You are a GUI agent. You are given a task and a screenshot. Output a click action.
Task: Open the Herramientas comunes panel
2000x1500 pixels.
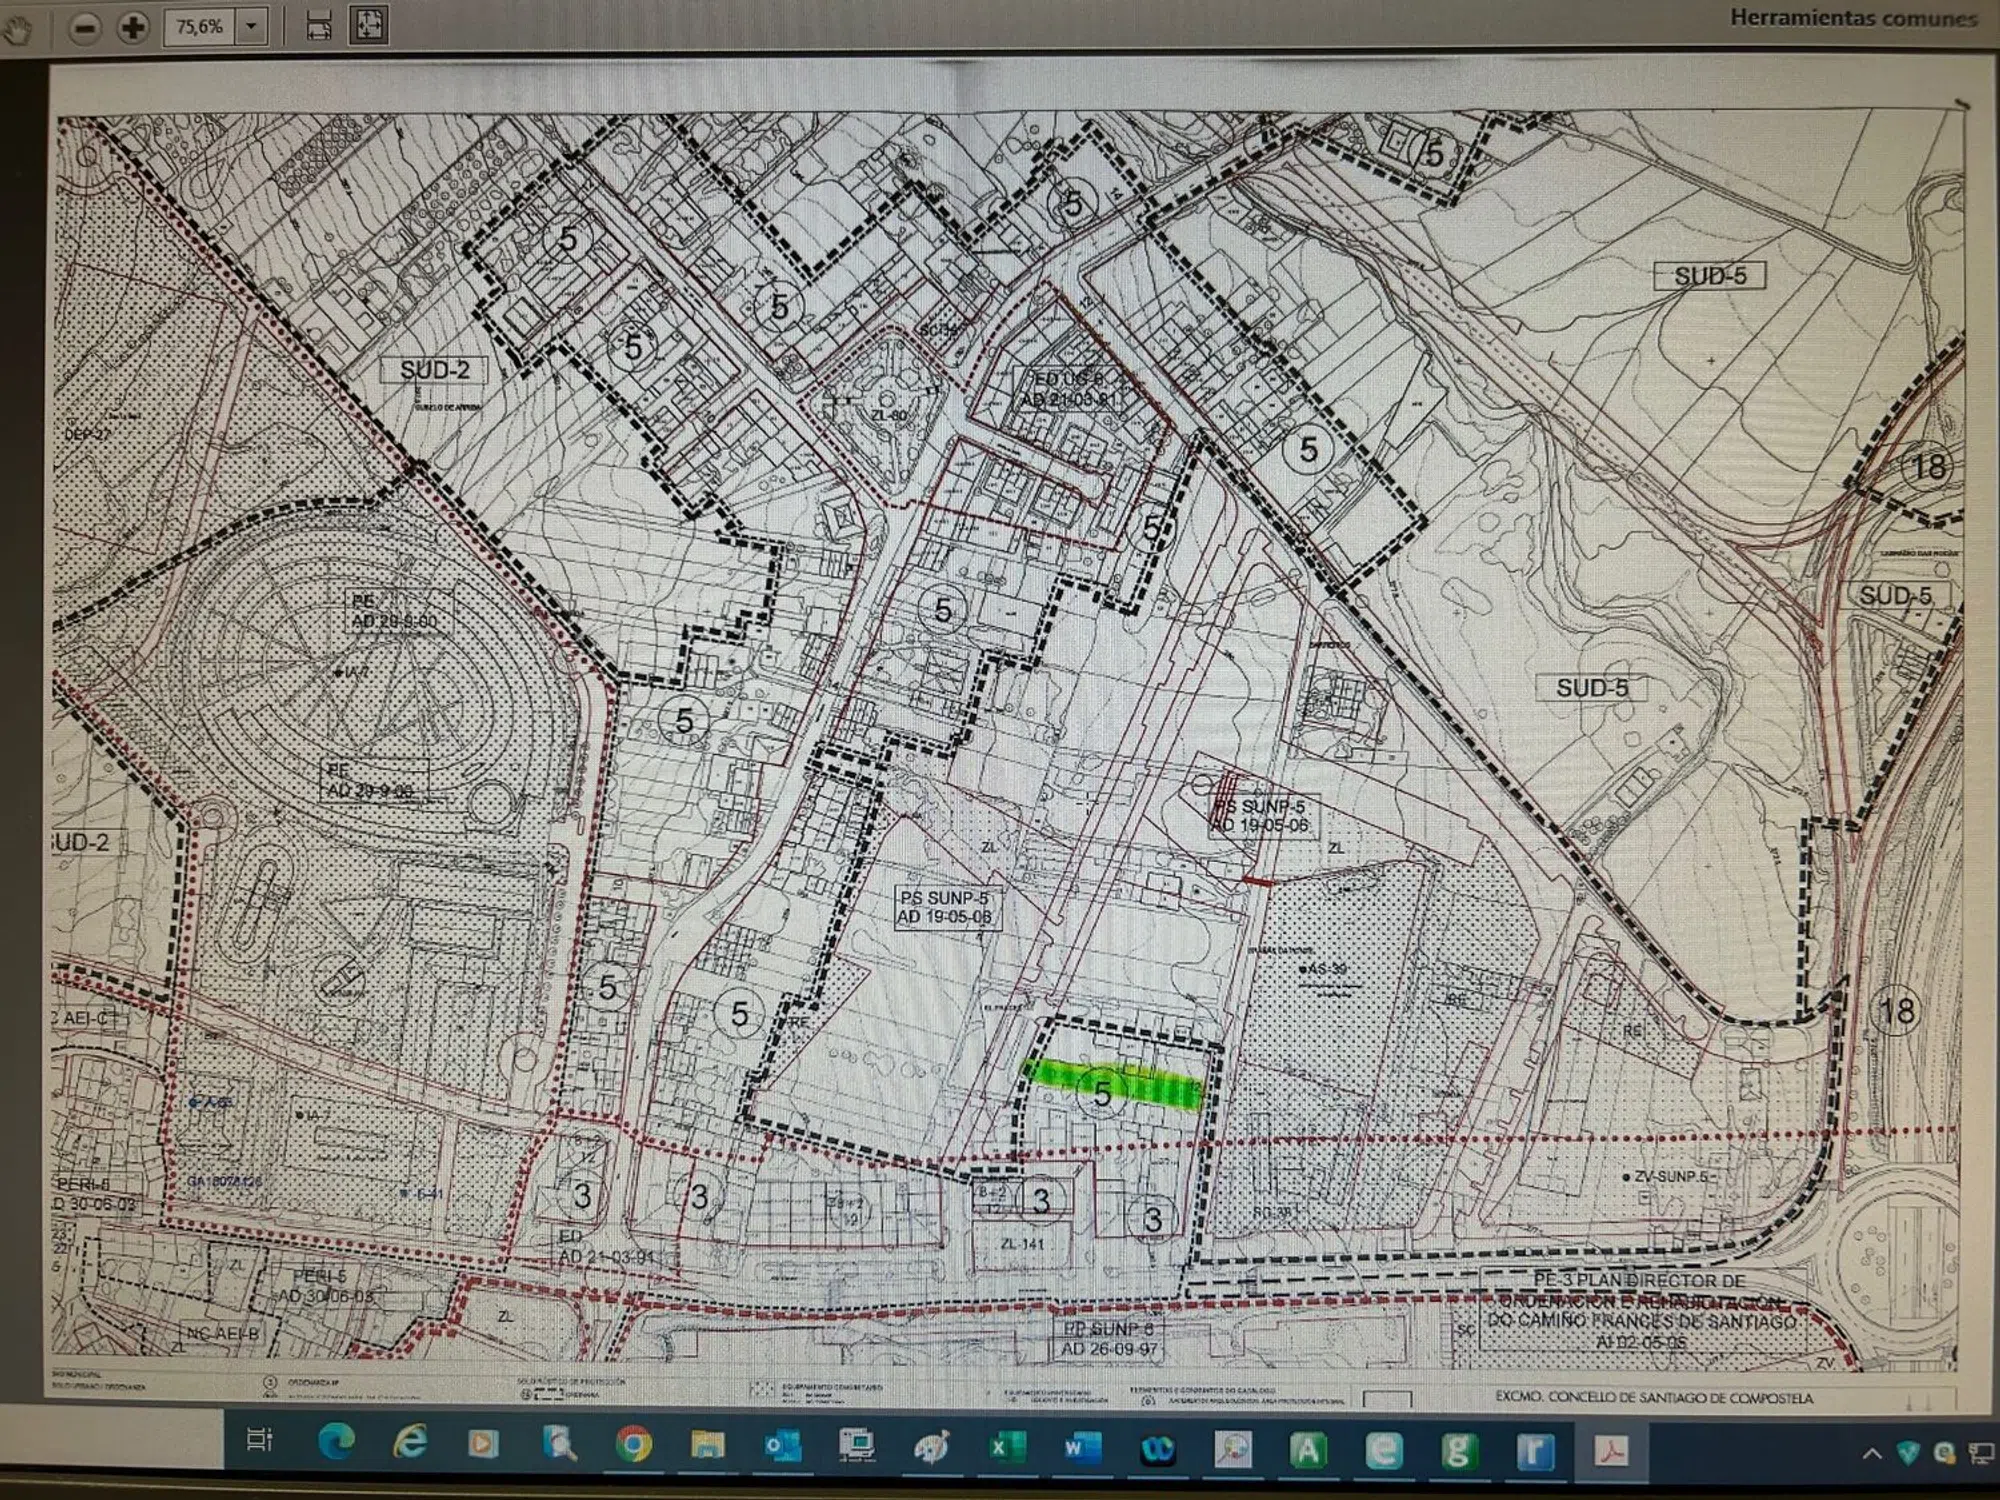[x=1852, y=18]
